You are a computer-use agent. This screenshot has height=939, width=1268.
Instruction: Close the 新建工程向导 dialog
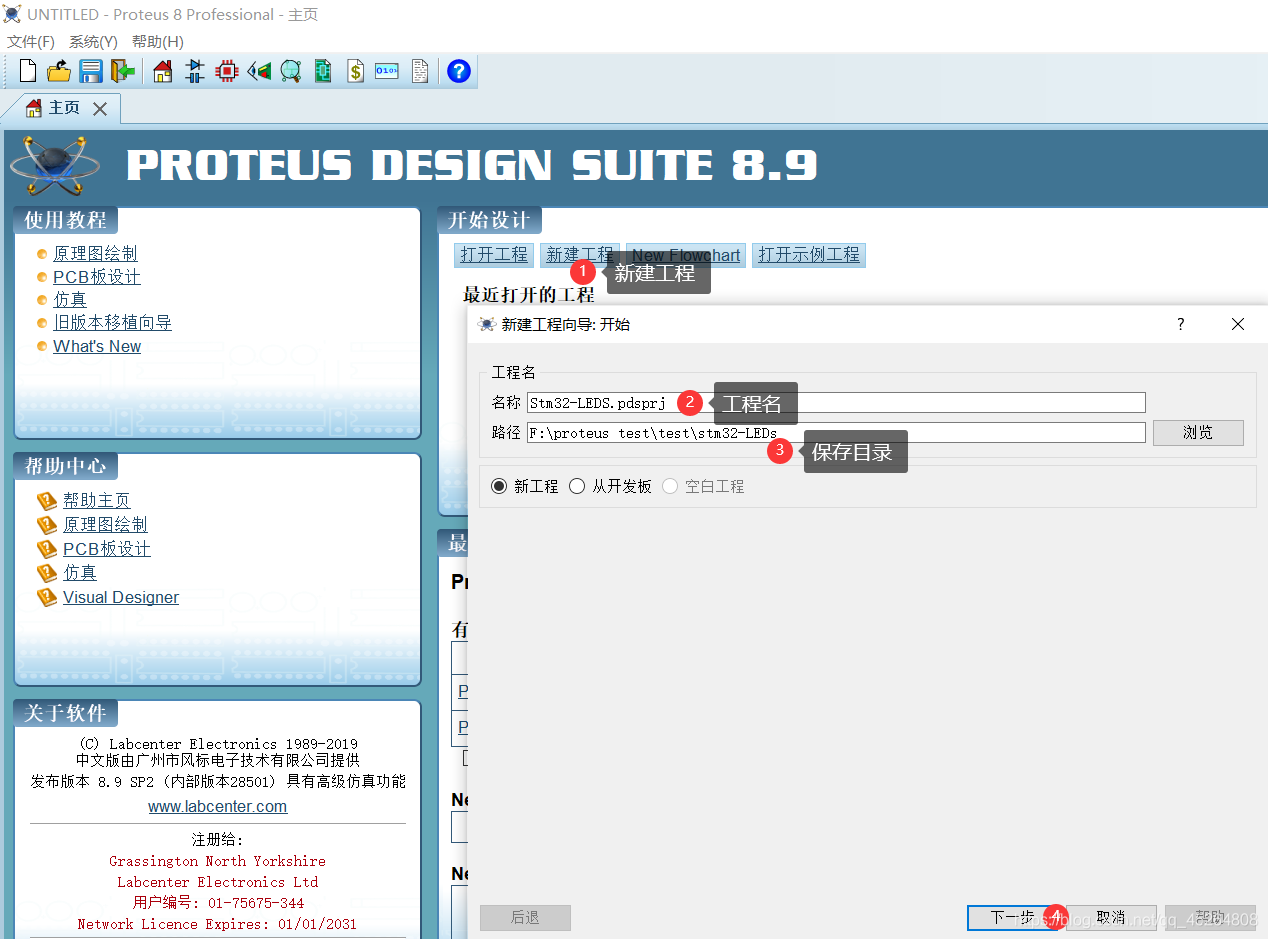tap(1238, 324)
